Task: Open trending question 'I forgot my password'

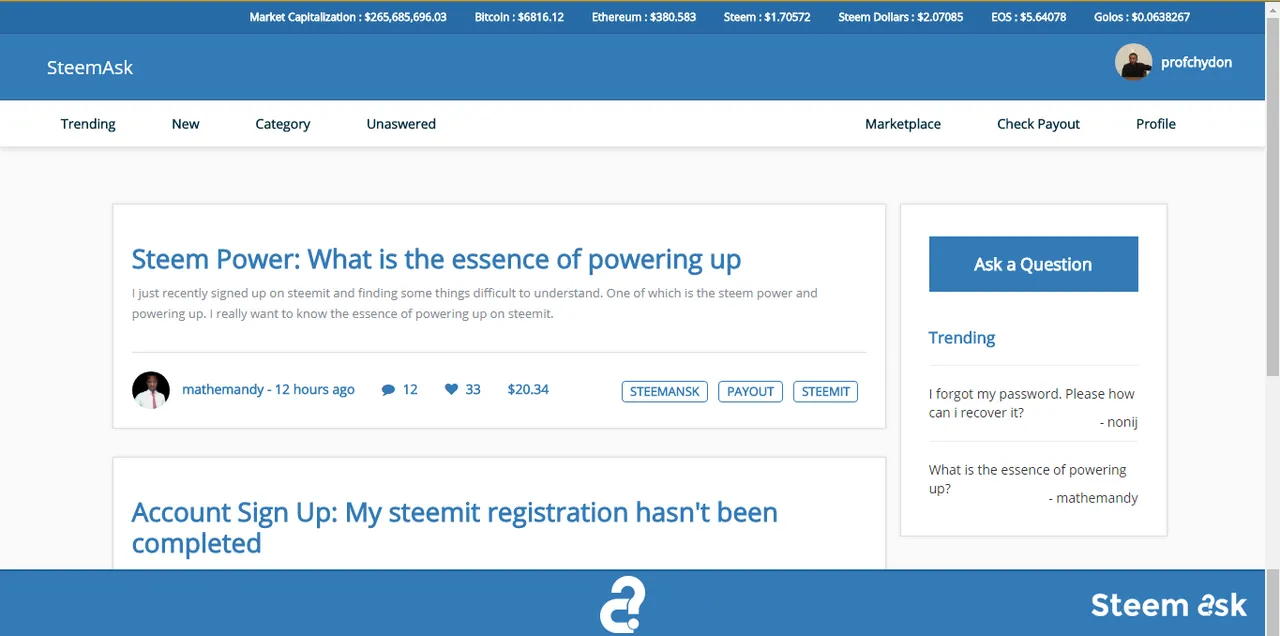Action: [x=1031, y=403]
